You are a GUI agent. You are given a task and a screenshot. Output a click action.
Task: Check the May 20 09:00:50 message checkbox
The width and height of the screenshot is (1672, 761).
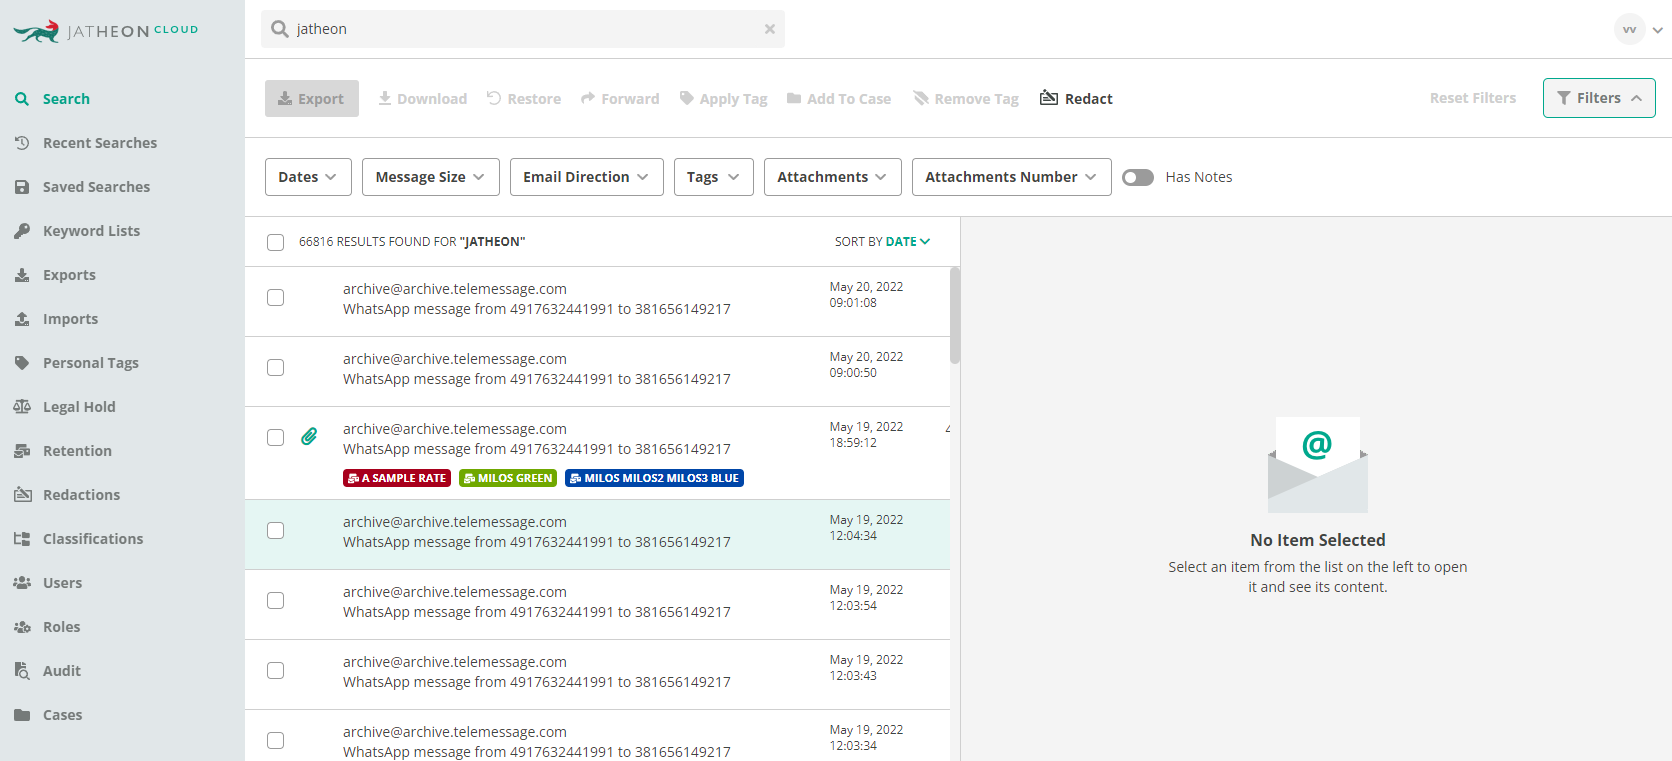coord(275,367)
